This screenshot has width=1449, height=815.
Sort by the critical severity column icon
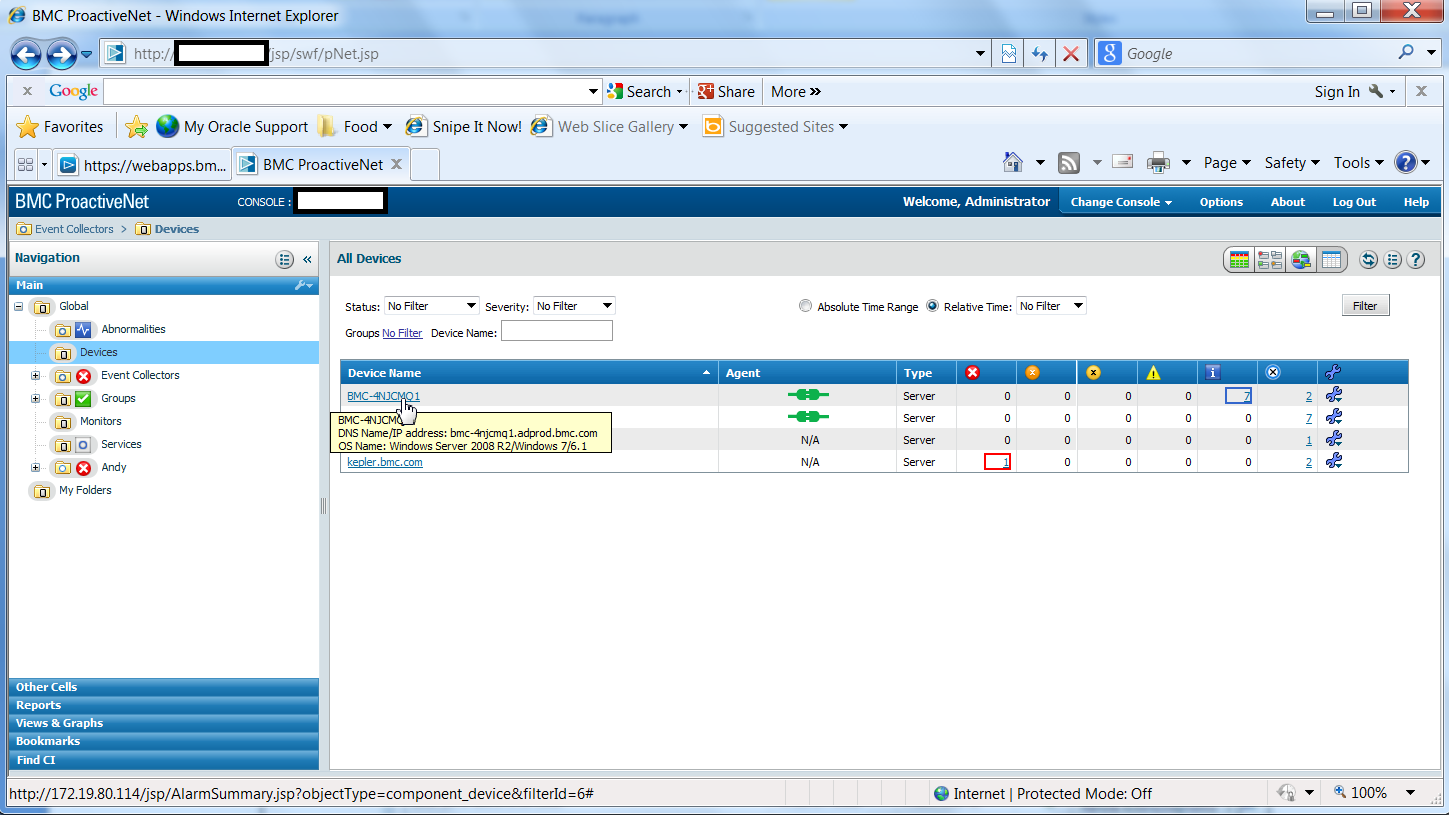pos(972,373)
